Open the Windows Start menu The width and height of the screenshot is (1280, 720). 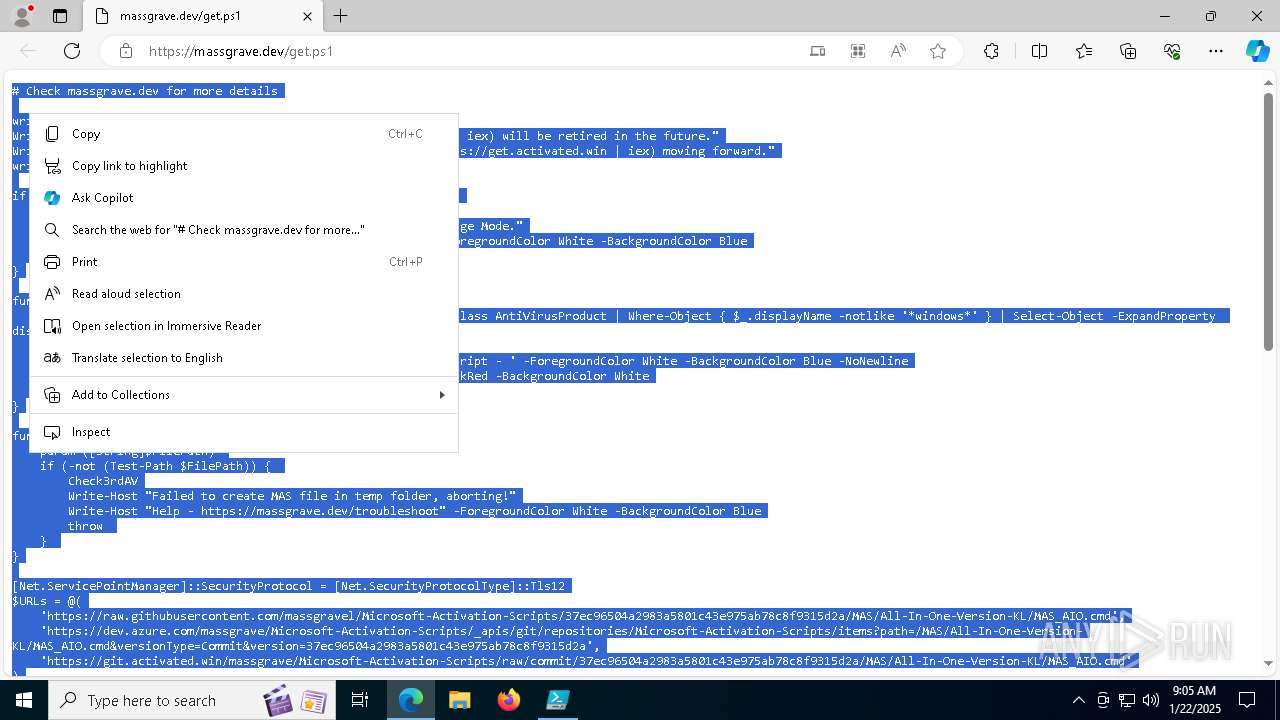point(23,700)
